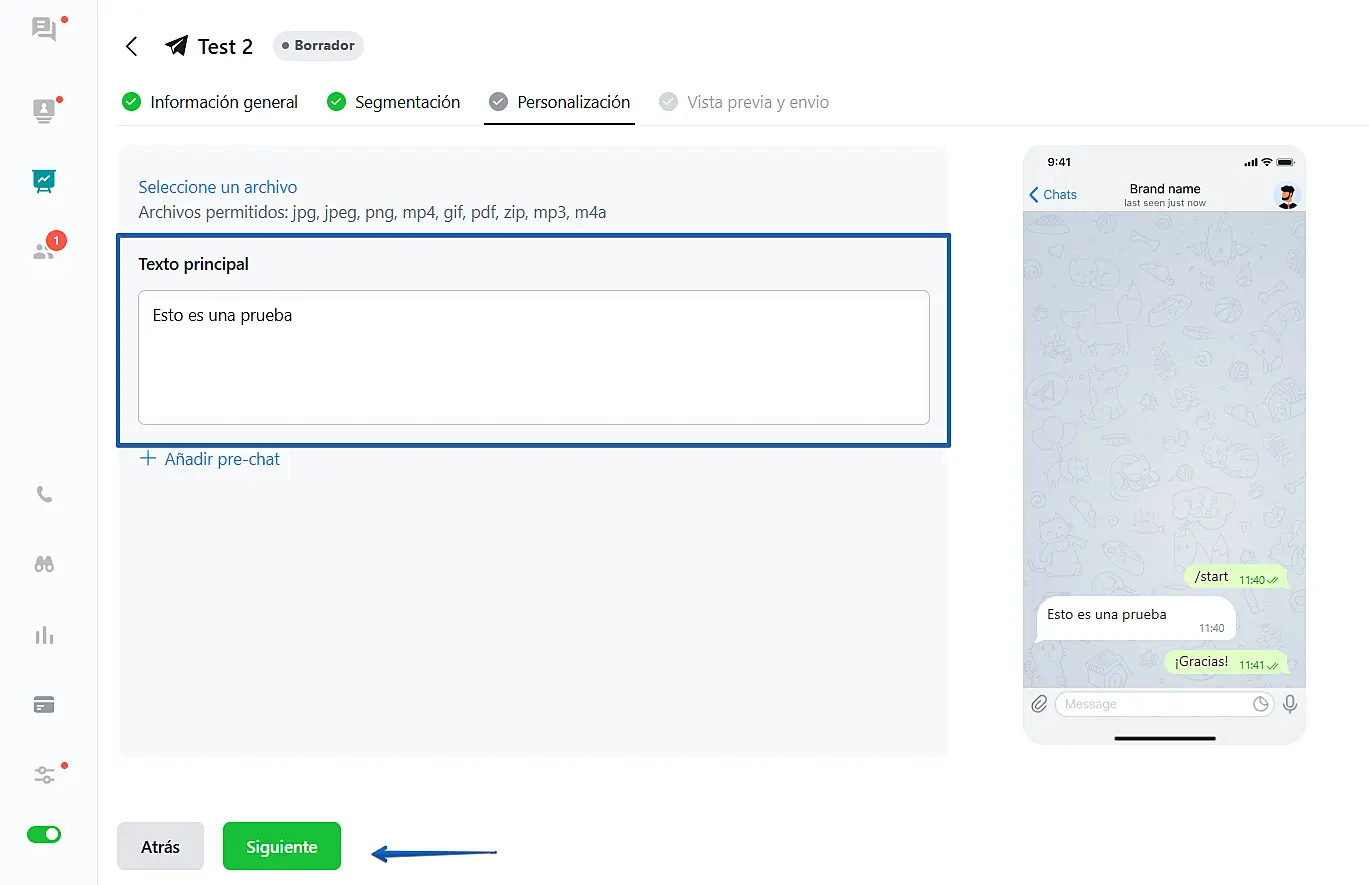
Task: Switch to Información general step
Action: pyautogui.click(x=210, y=102)
